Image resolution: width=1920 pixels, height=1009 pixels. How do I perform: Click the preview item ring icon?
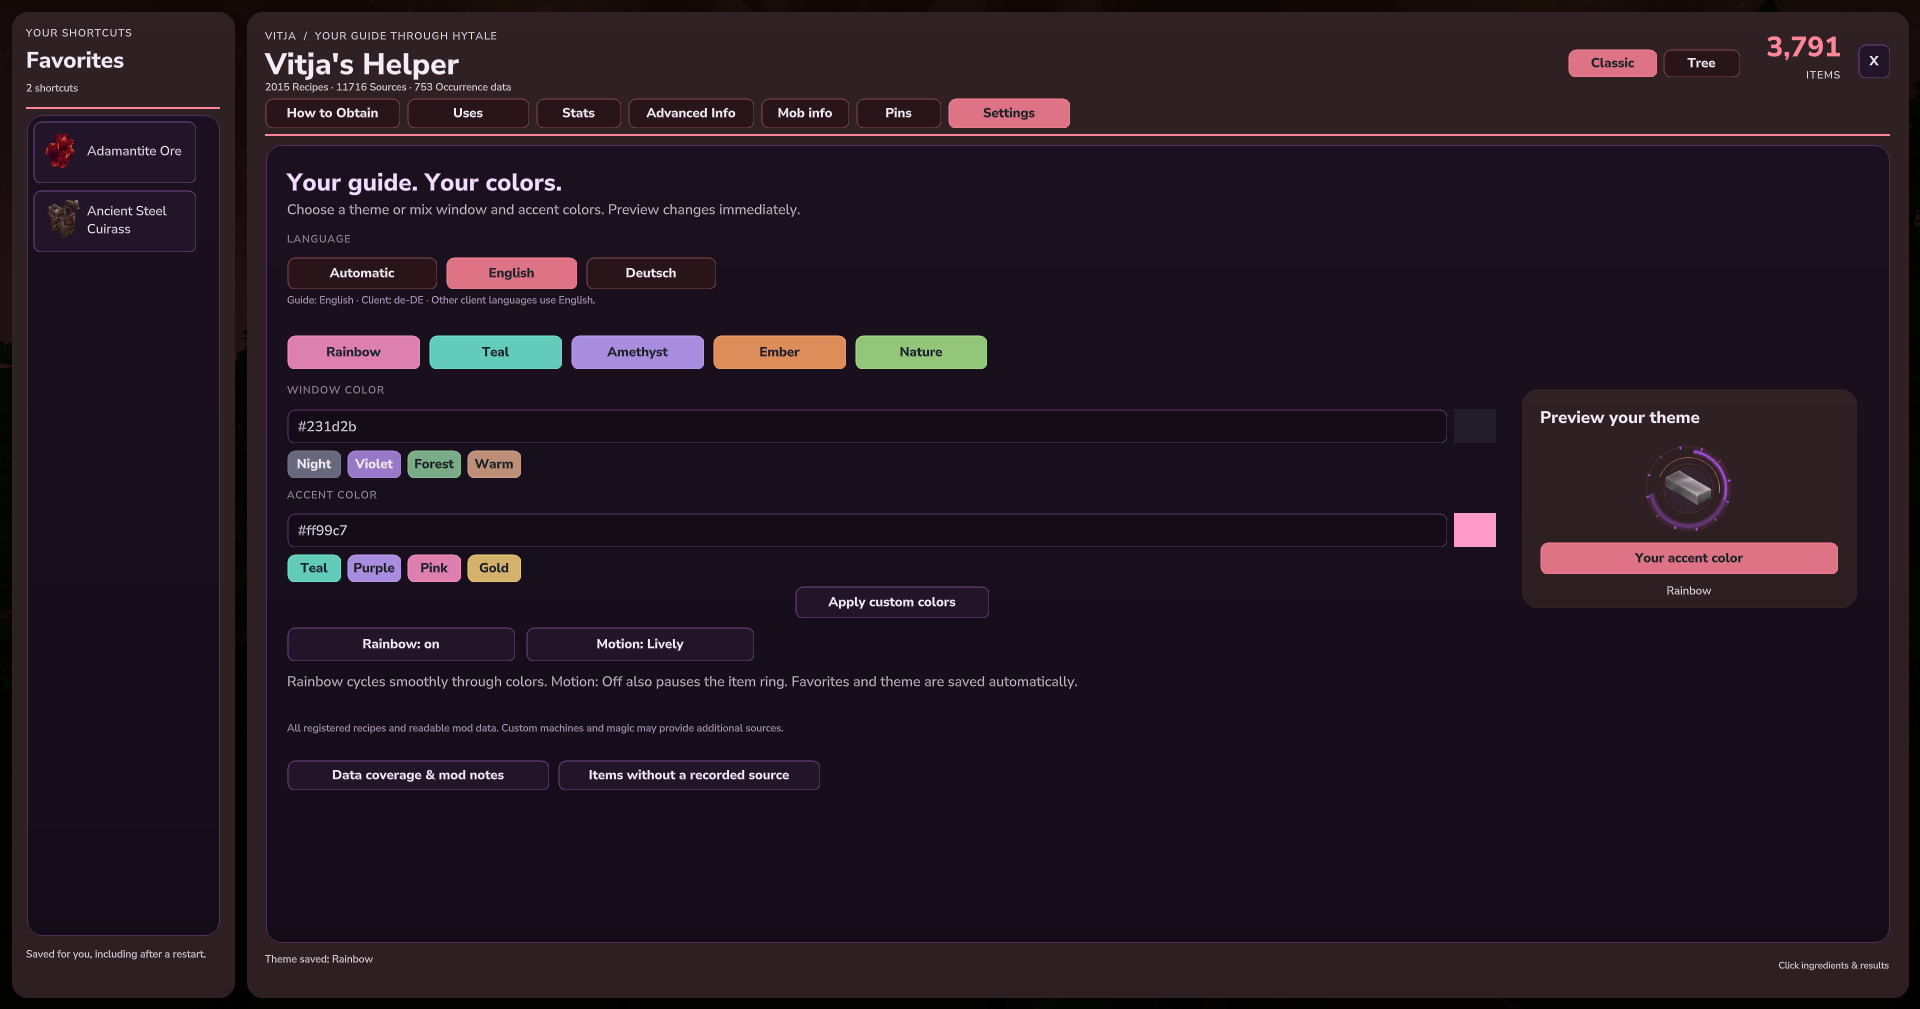click(1688, 488)
